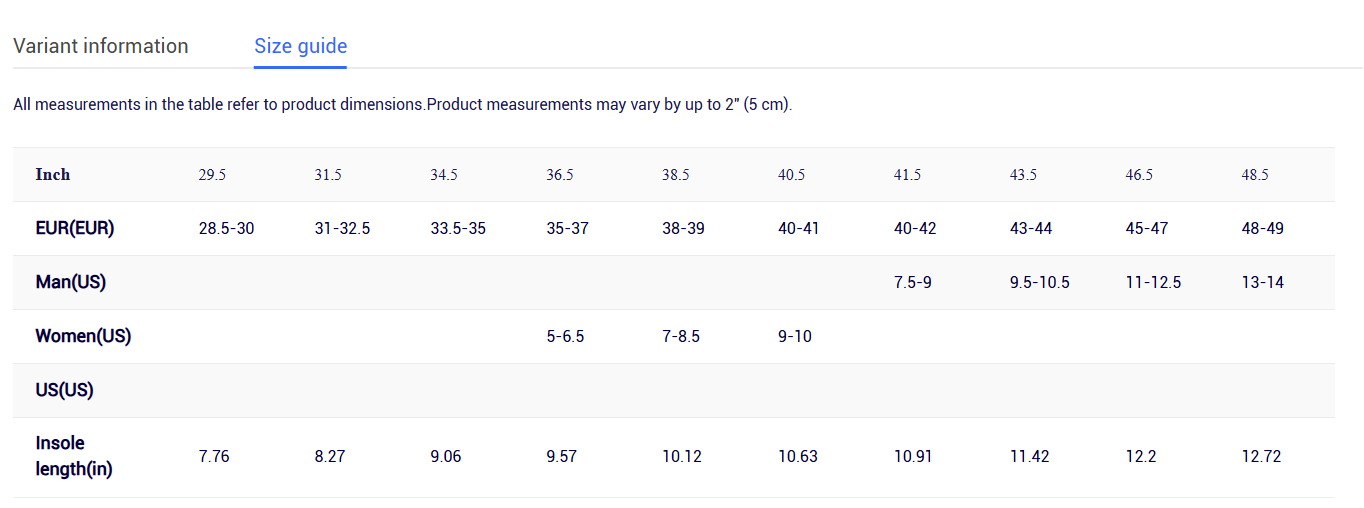Click the Men's US 7.5-9 cell
This screenshot has height=508, width=1364.
(x=912, y=282)
